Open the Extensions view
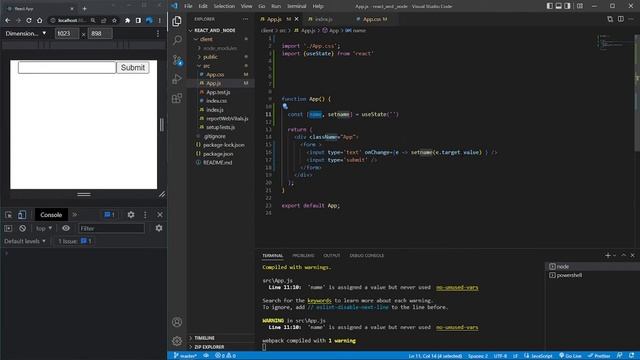640x360 pixels. 177,98
